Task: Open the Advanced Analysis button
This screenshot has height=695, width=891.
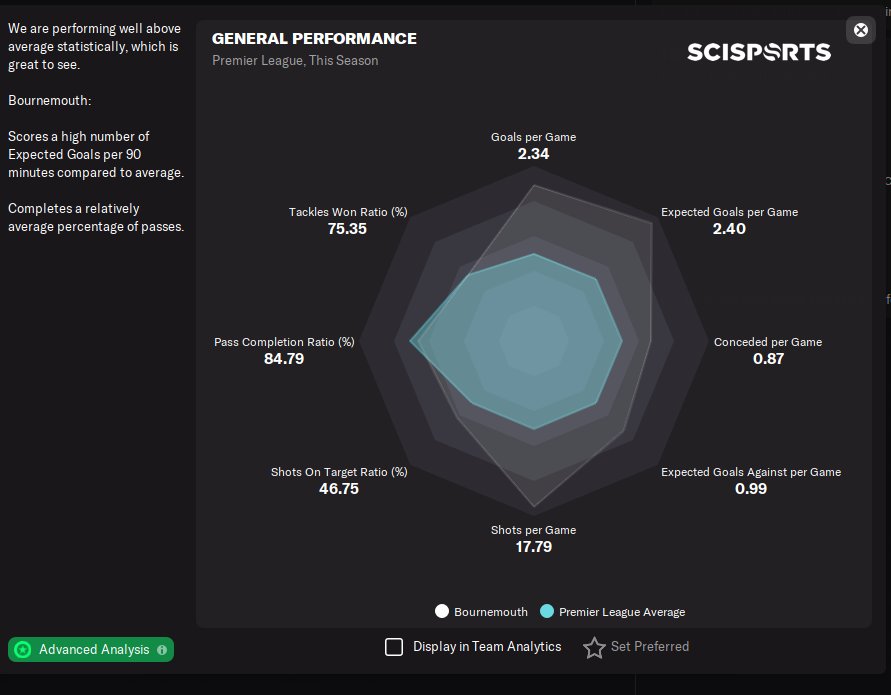Action: 90,650
